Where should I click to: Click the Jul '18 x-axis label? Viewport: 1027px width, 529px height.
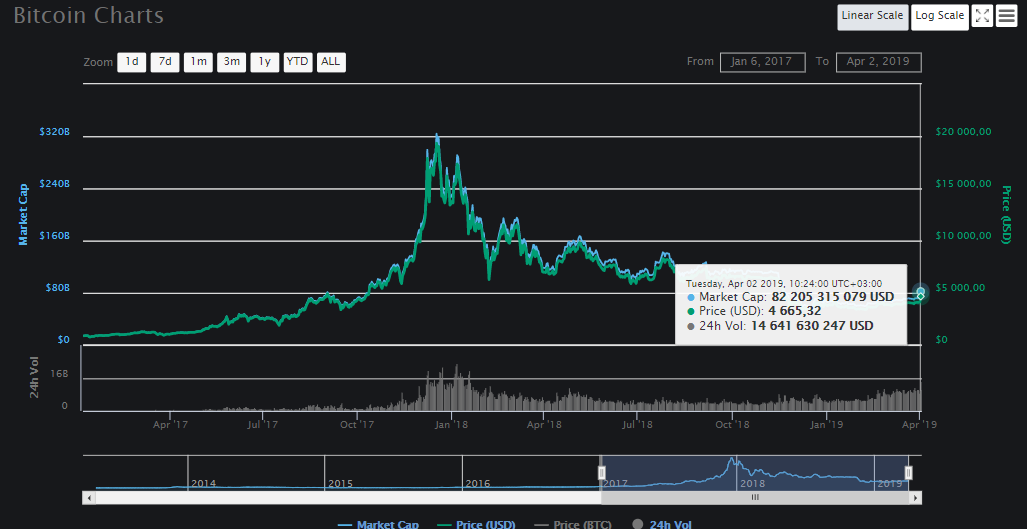pyautogui.click(x=637, y=424)
